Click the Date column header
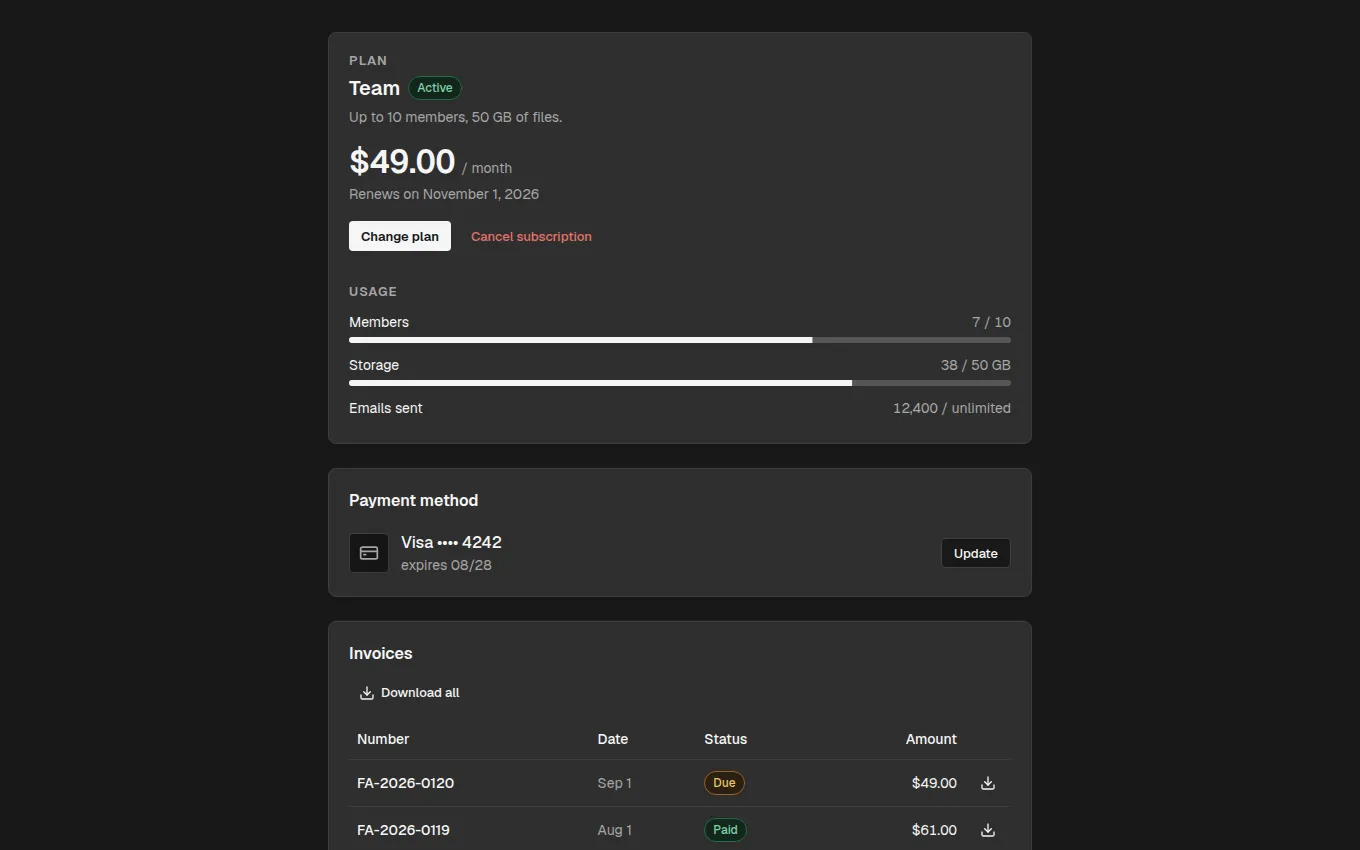The image size is (1360, 850). [613, 739]
